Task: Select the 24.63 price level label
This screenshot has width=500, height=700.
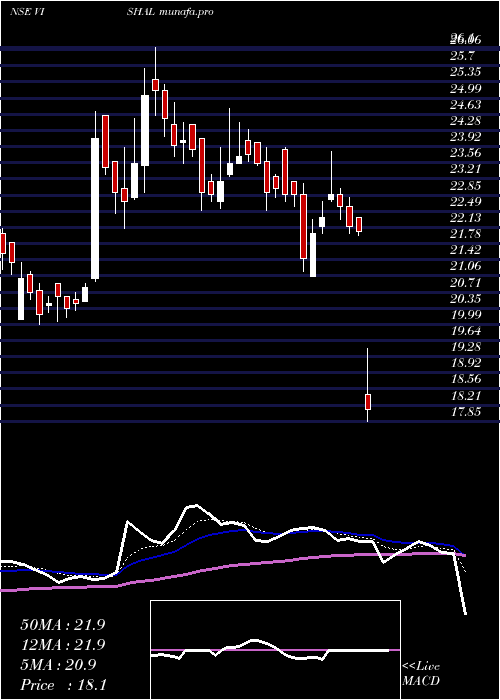Action: point(466,104)
